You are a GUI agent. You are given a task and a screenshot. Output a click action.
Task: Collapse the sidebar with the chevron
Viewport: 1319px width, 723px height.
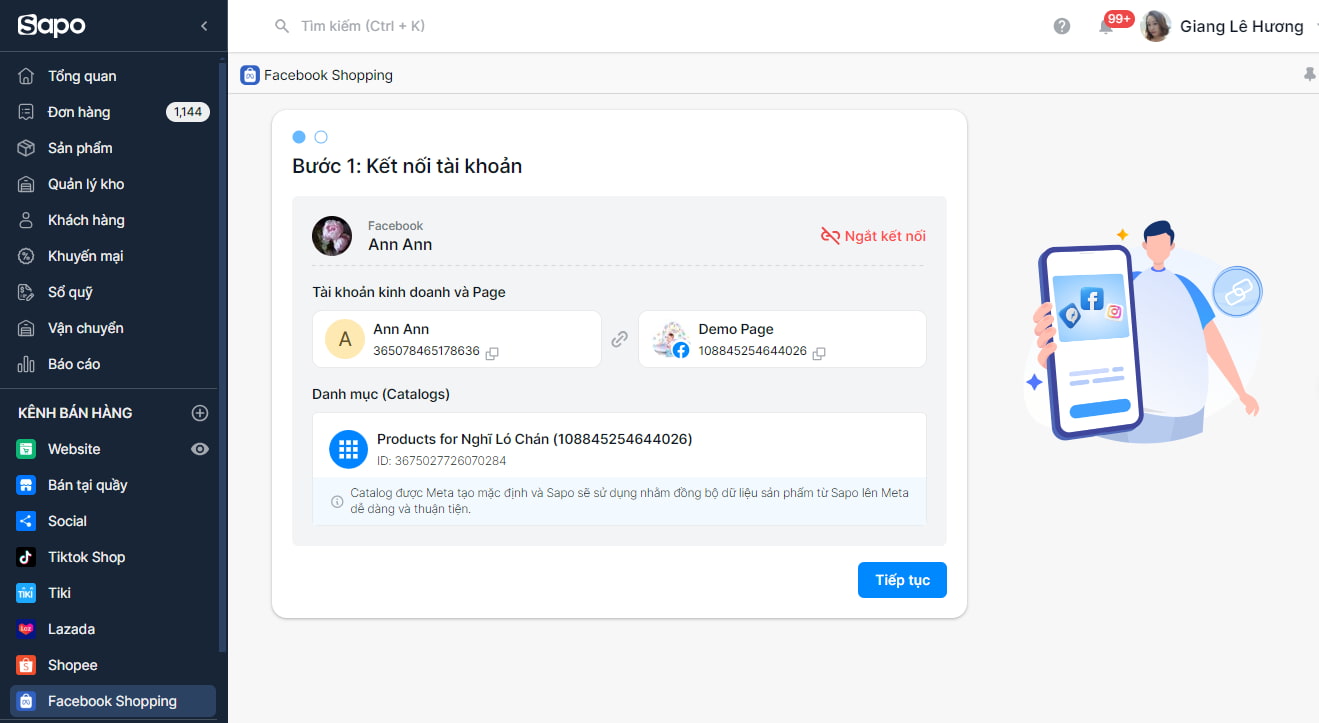[x=205, y=25]
